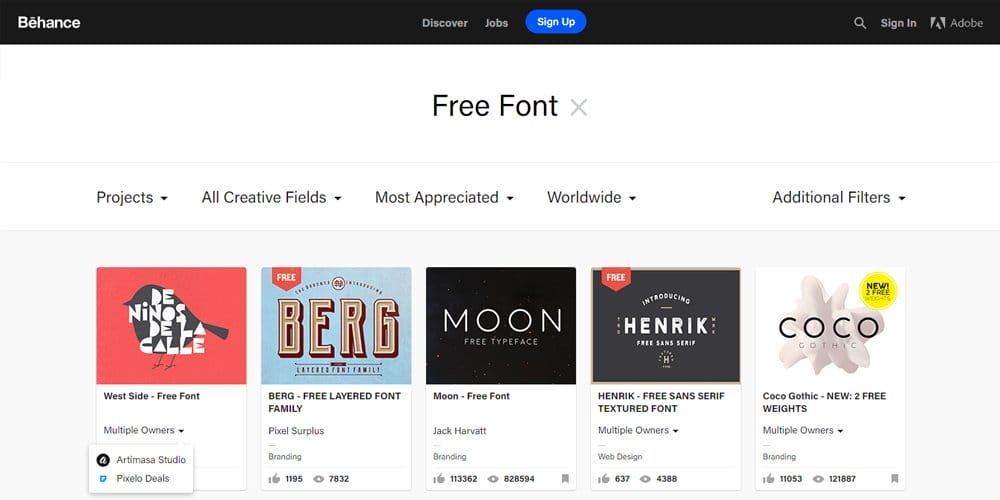Click the Sign Up button

click(555, 22)
